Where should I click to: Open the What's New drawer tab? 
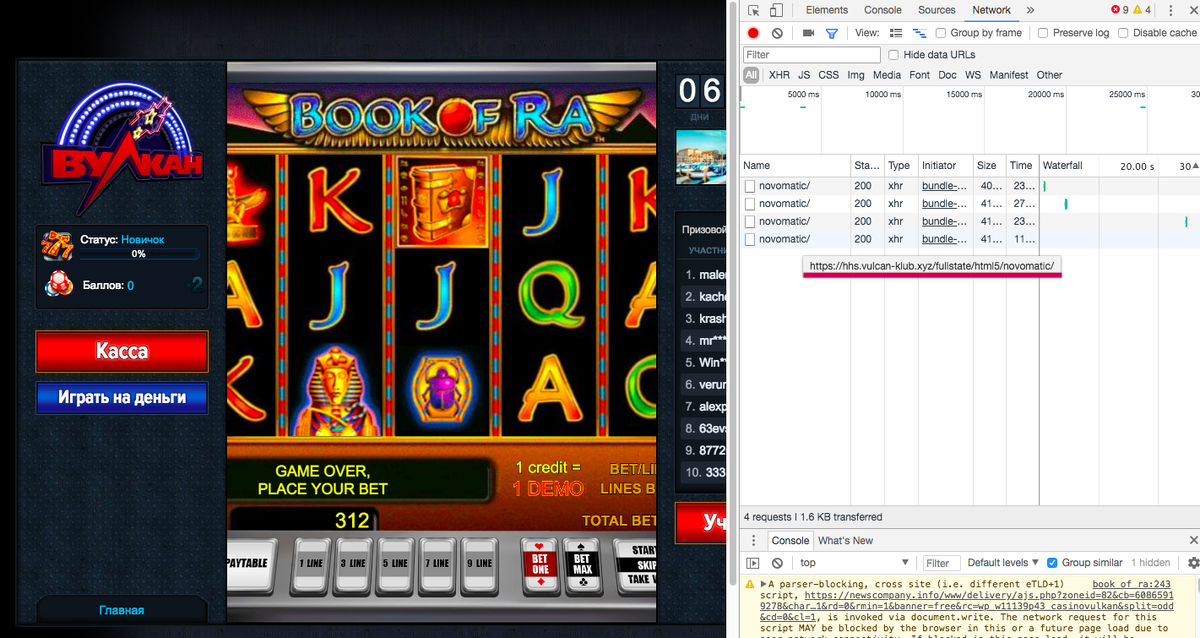coord(845,540)
